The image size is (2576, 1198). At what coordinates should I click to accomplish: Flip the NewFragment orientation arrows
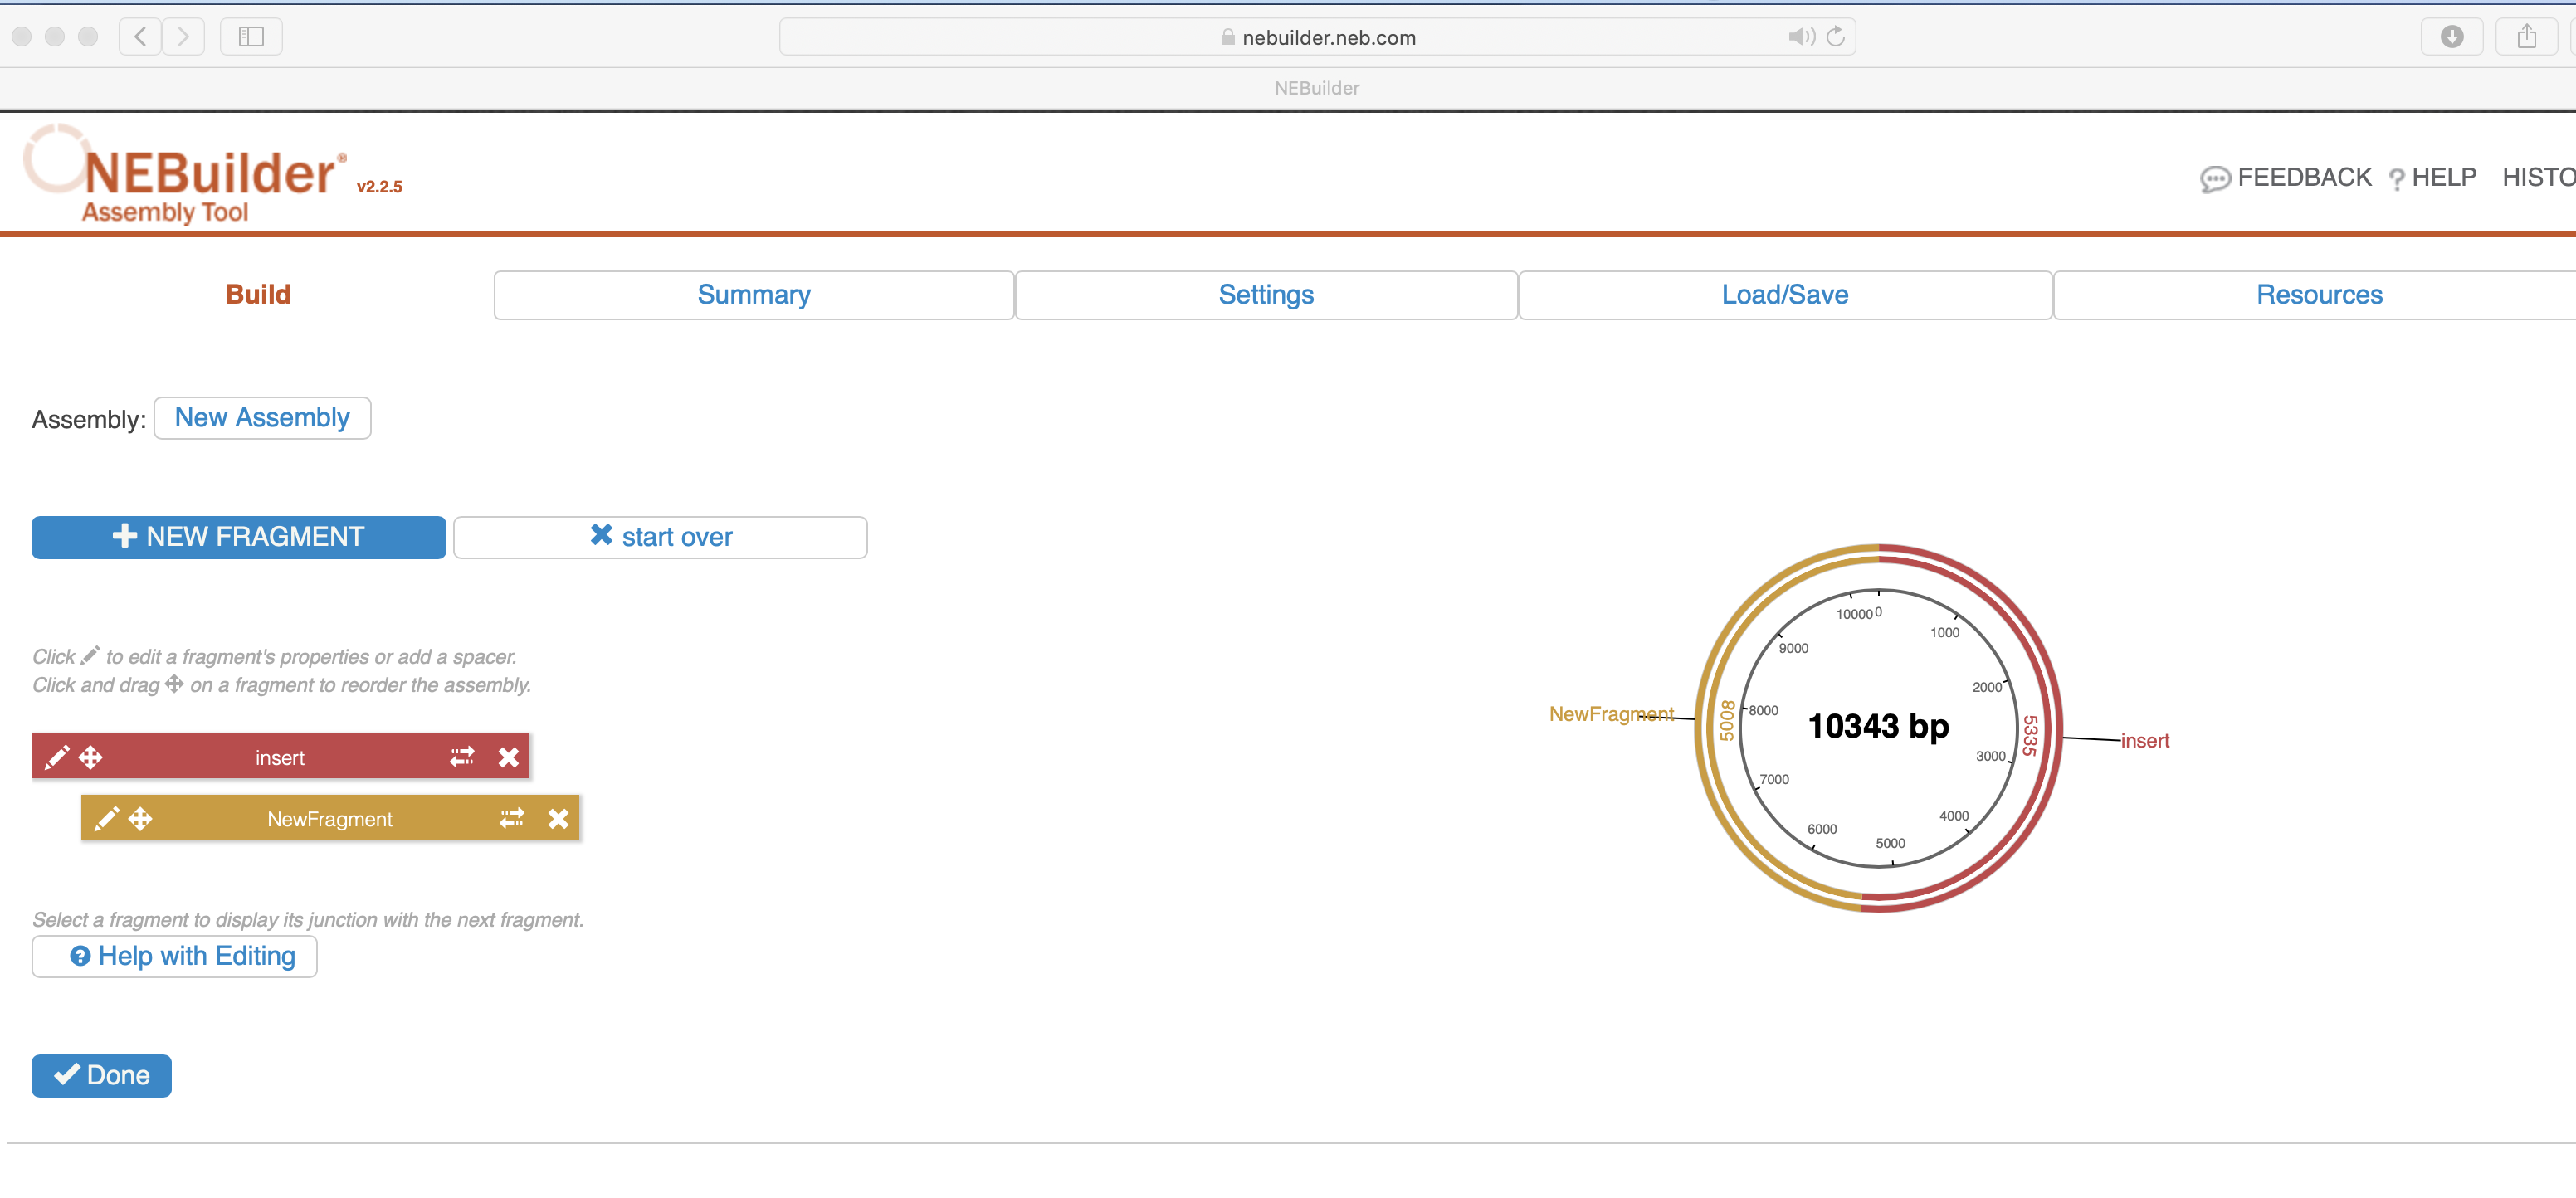point(512,819)
